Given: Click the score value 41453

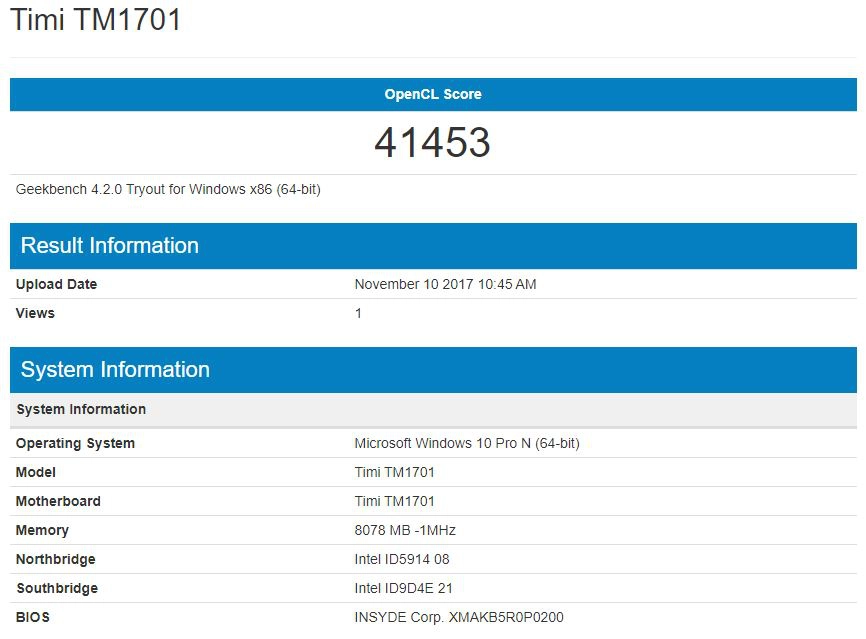Looking at the screenshot, I should tap(432, 142).
